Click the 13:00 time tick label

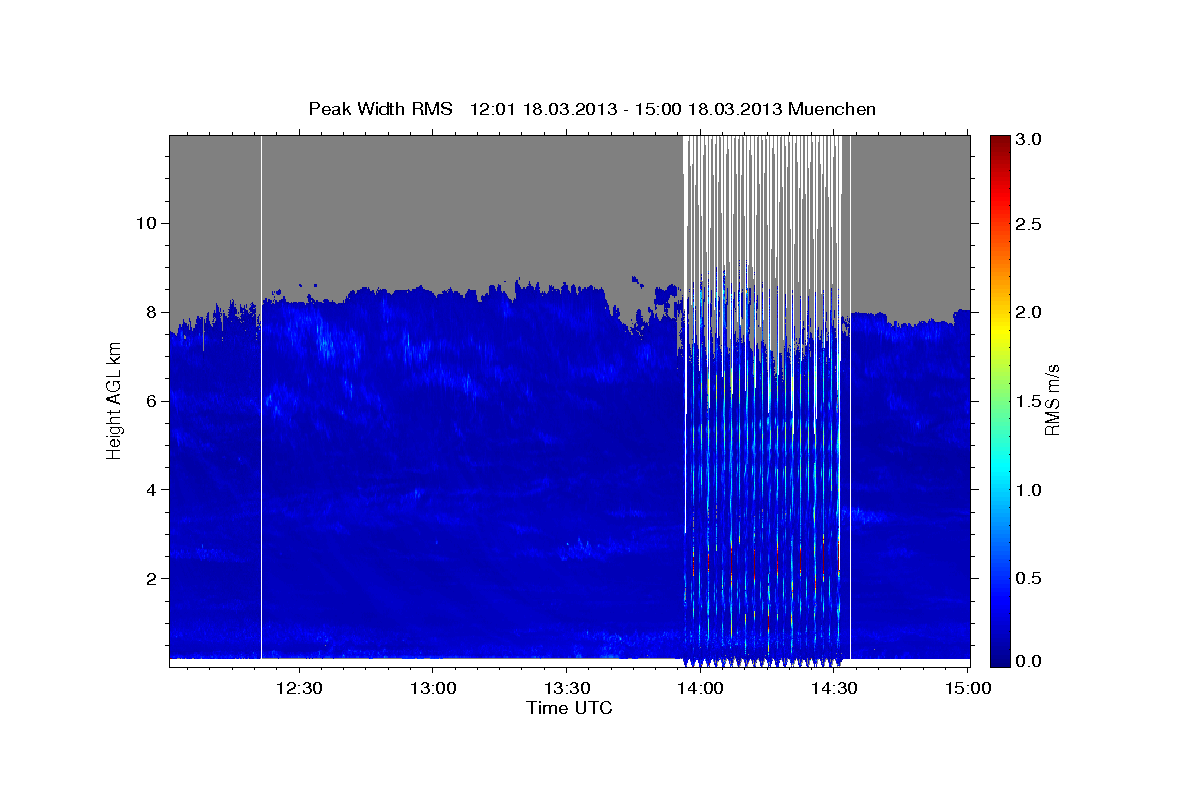(432, 688)
